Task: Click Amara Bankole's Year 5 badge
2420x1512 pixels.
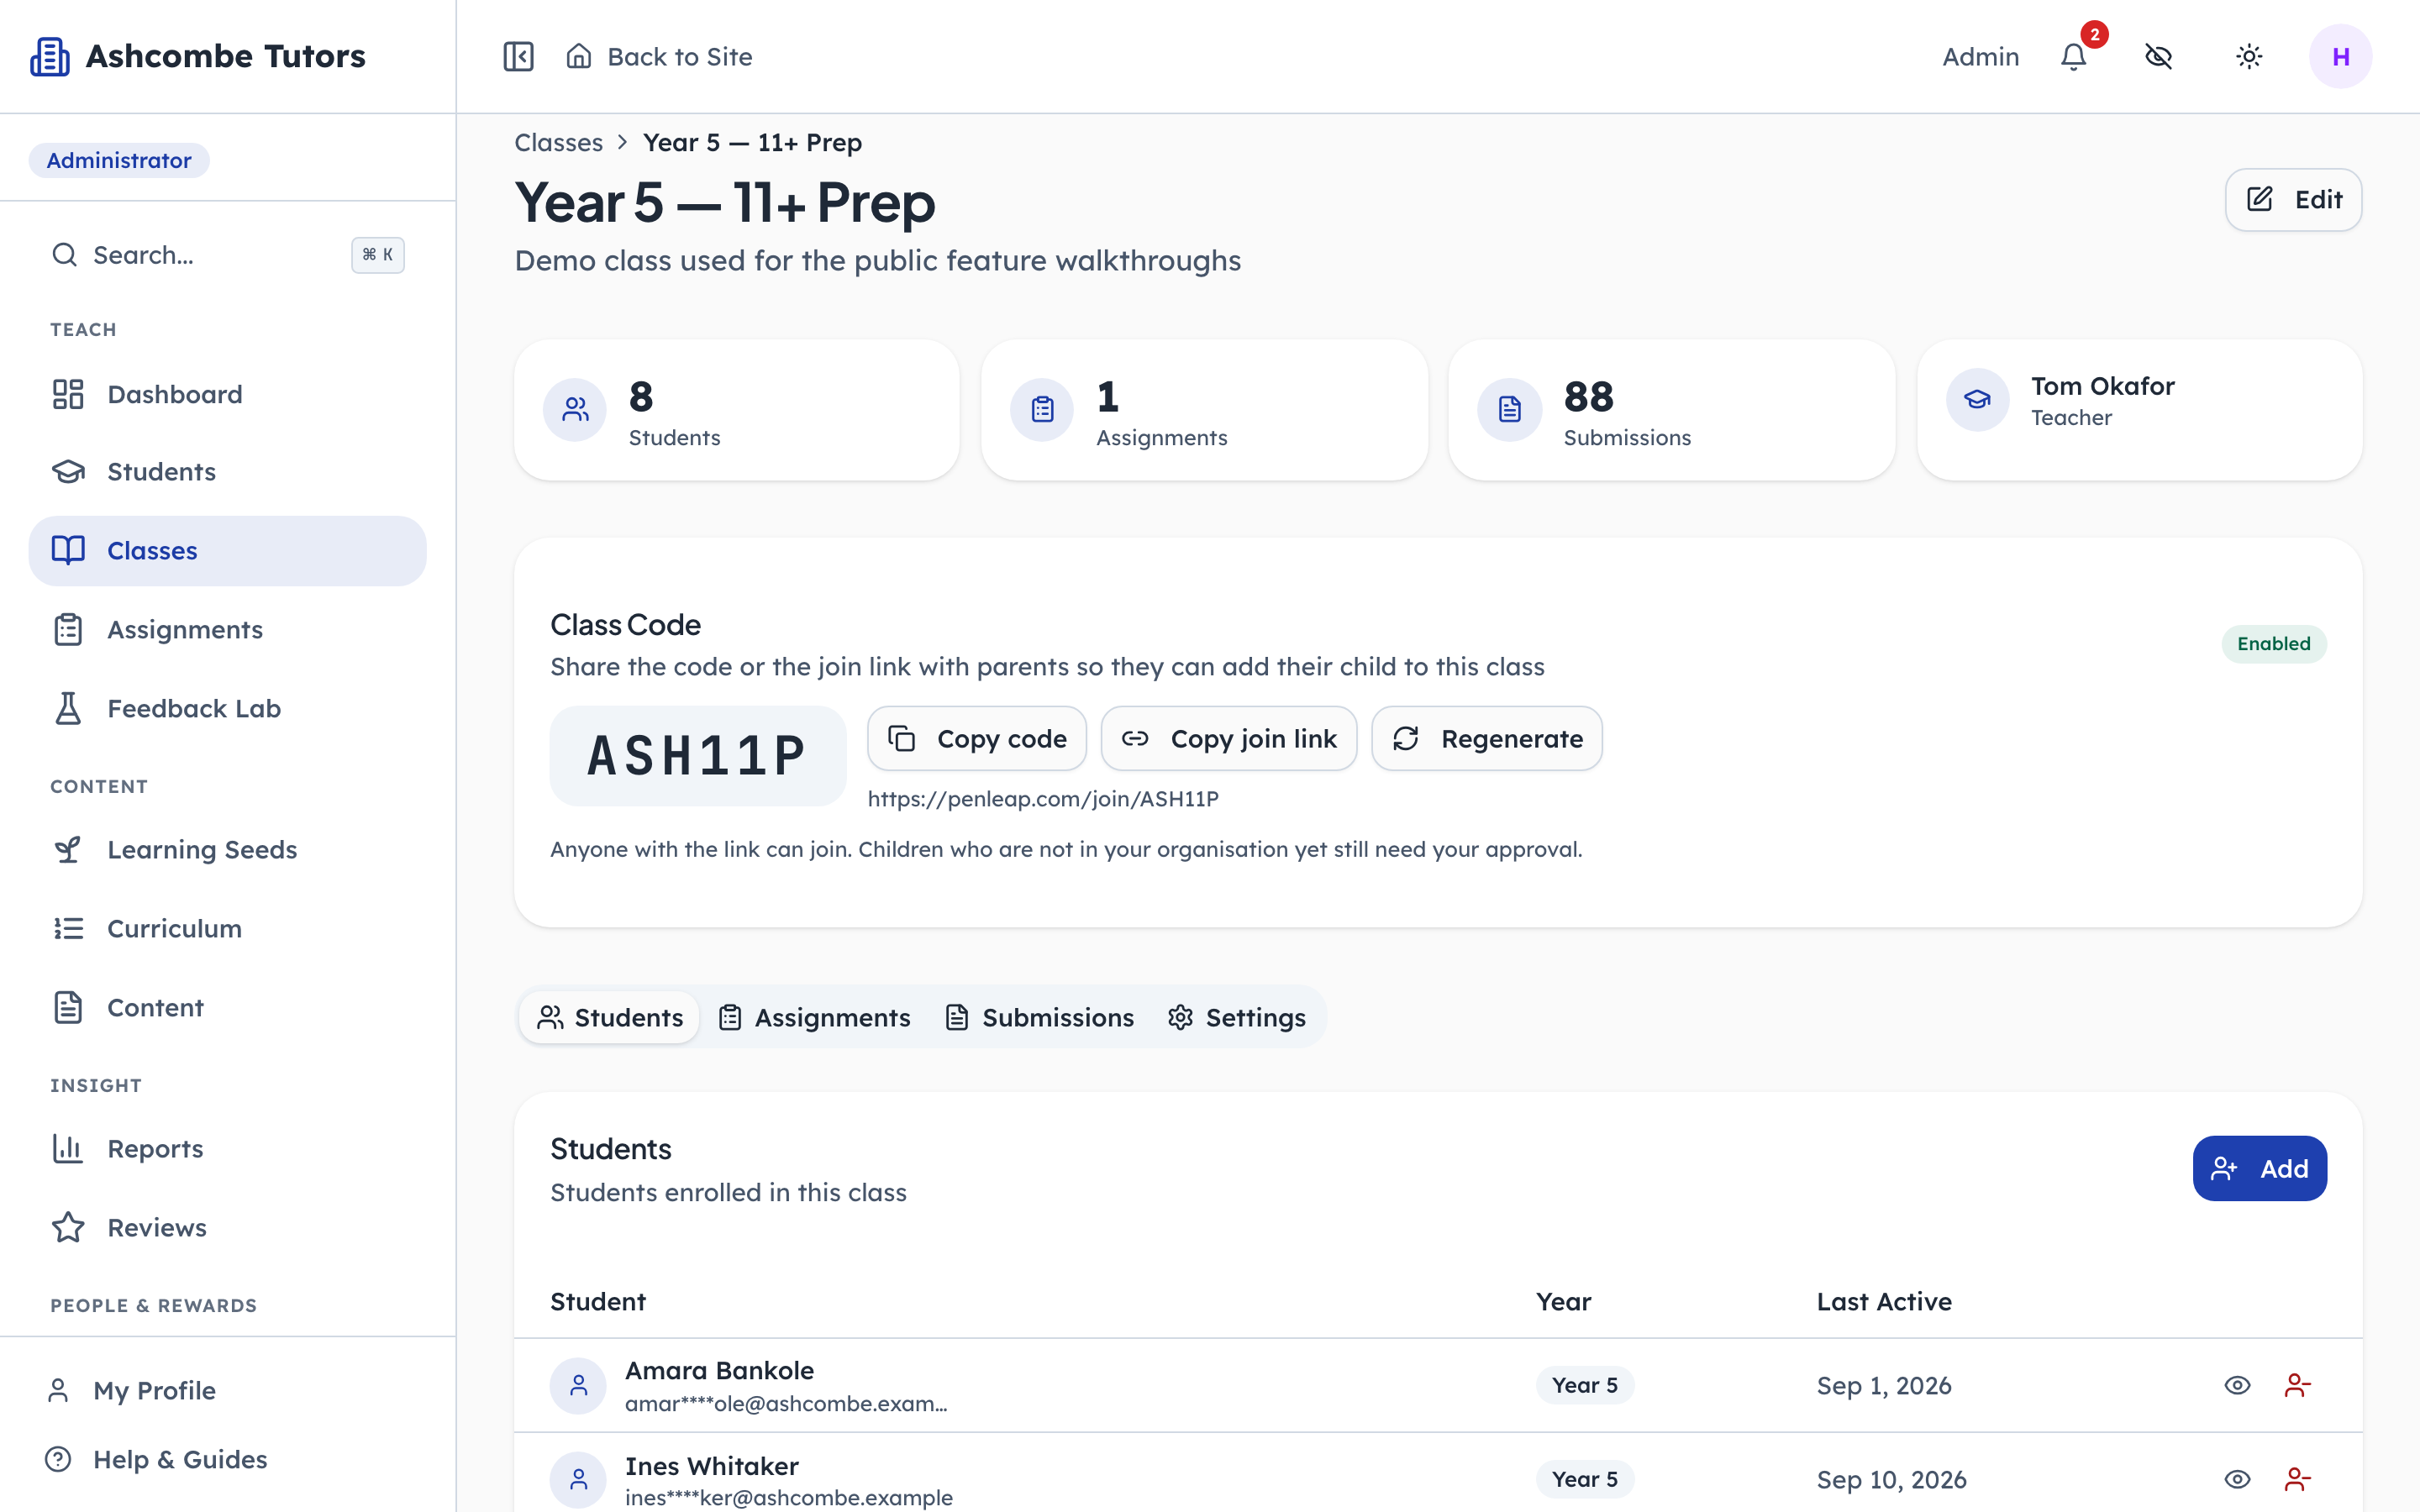Action: pos(1585,1386)
